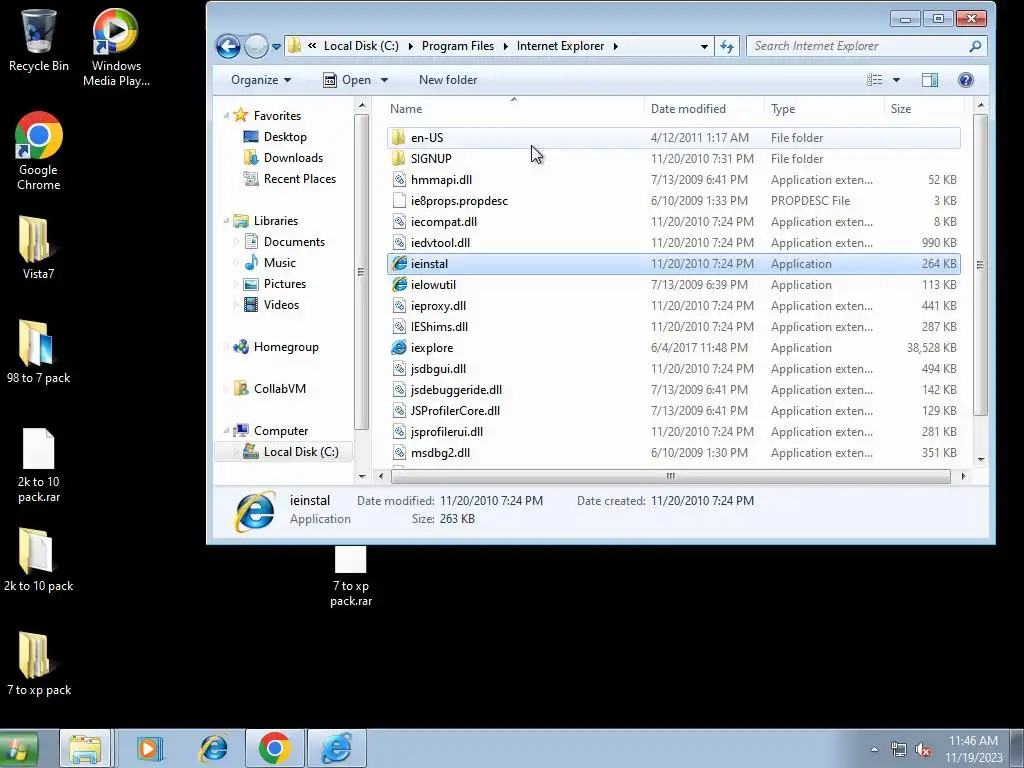Screen dimensions: 1024x768
Task: Click the Change your view icon
Action: tap(874, 80)
